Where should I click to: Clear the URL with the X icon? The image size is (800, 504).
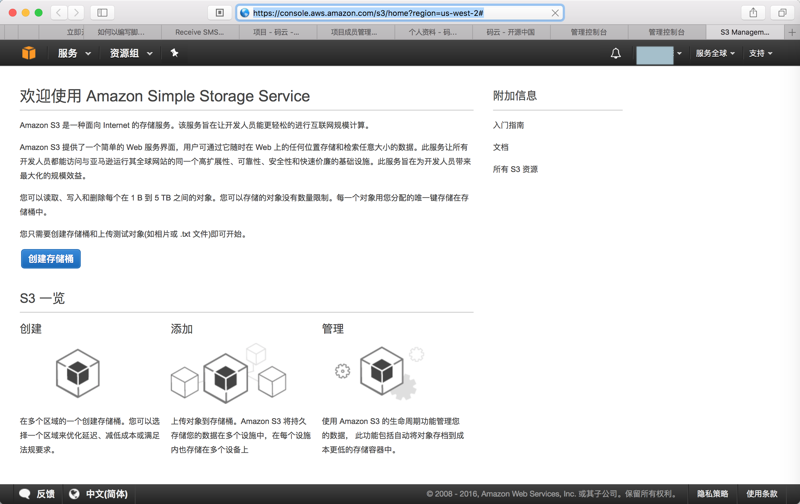(555, 13)
